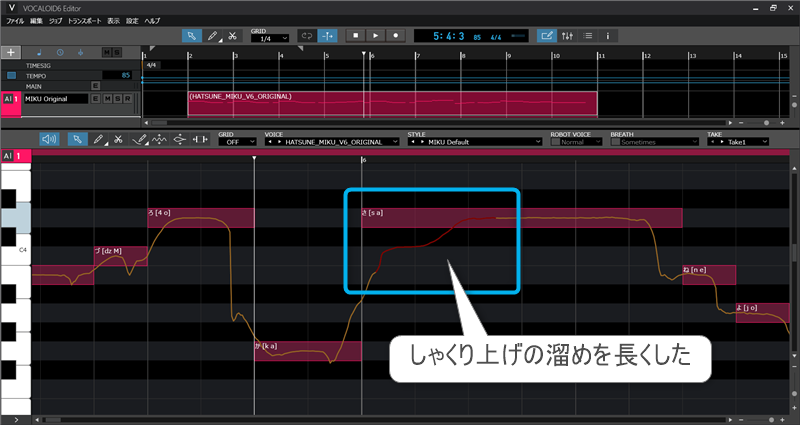Toggle tempo track blue indicator

tap(11, 76)
